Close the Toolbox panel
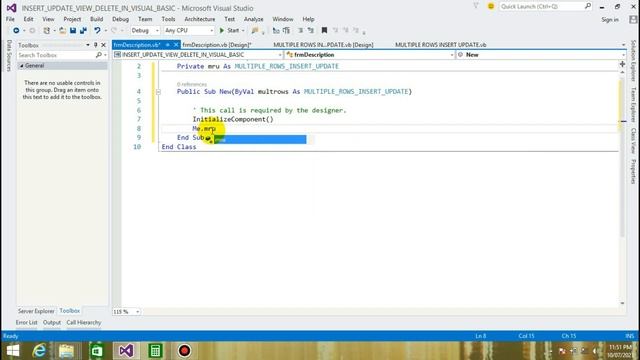Image resolution: width=640 pixels, height=360 pixels. tap(103, 45)
